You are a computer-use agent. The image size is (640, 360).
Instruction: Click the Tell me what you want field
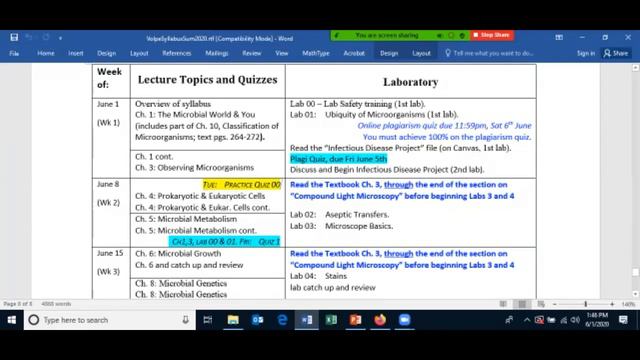[x=489, y=53]
